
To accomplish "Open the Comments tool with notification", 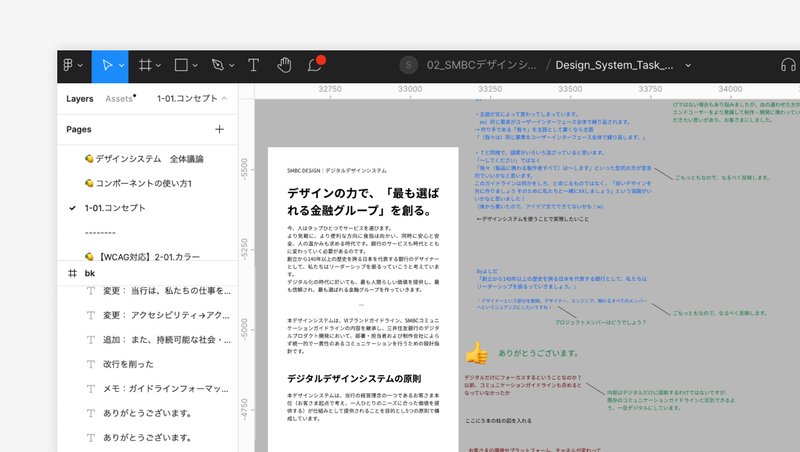I will (316, 64).
